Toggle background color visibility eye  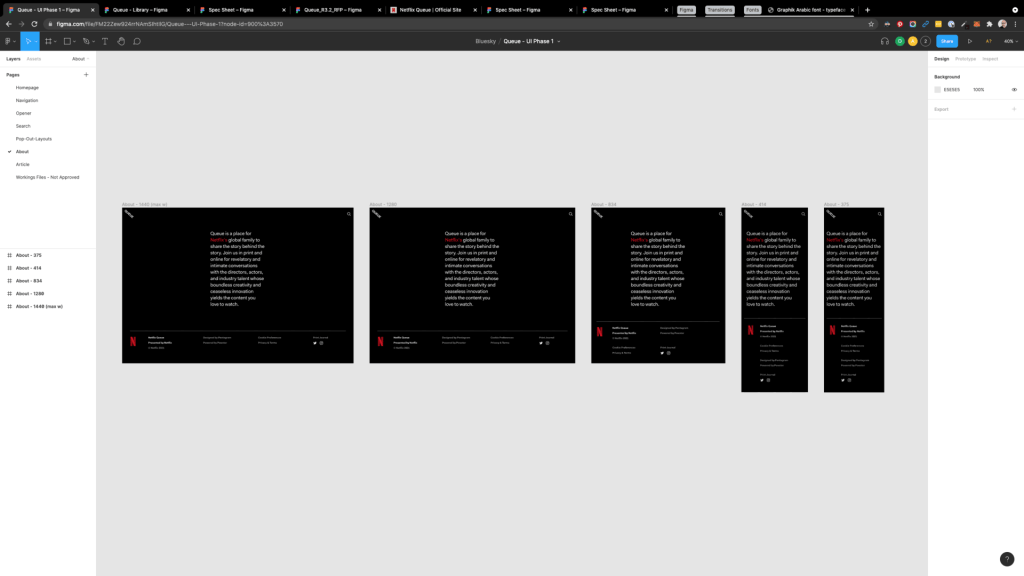point(1014,89)
